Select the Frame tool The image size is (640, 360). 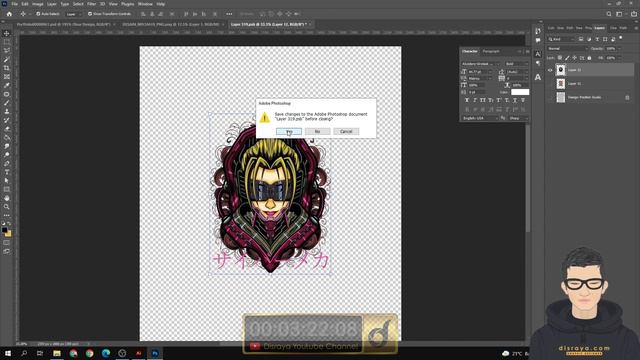[x=7, y=77]
